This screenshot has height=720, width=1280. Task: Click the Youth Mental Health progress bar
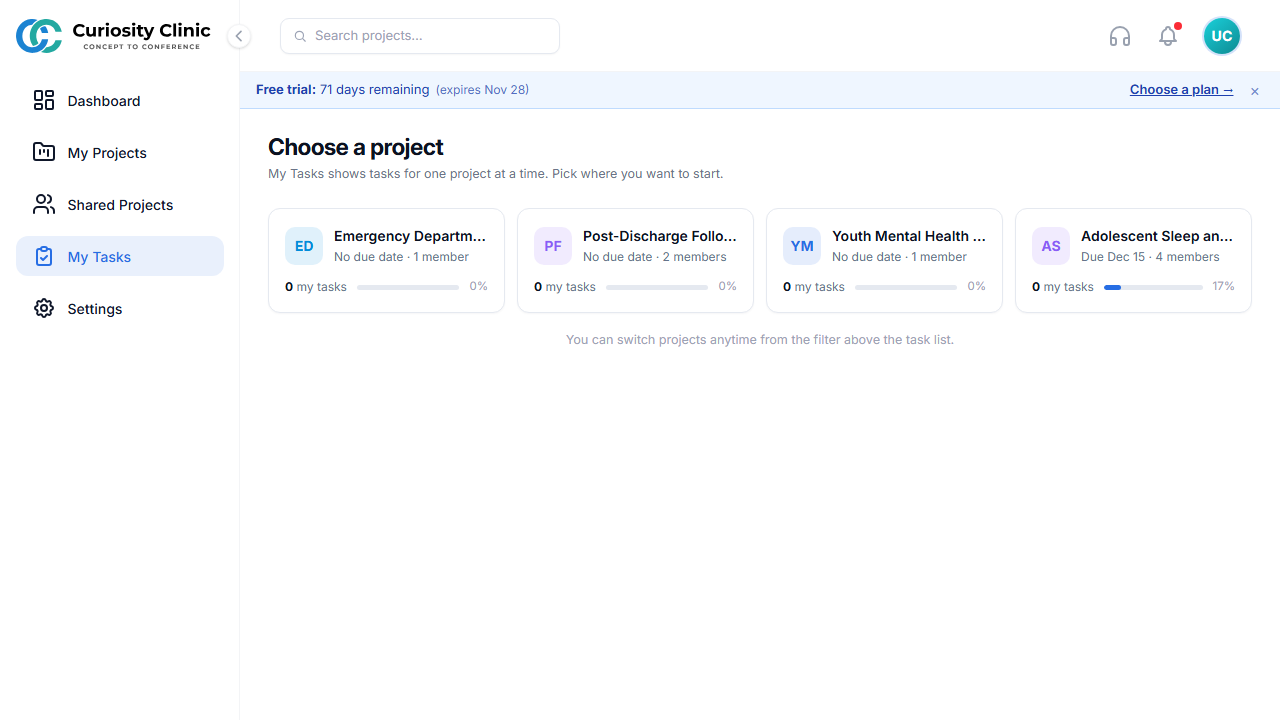tap(906, 287)
